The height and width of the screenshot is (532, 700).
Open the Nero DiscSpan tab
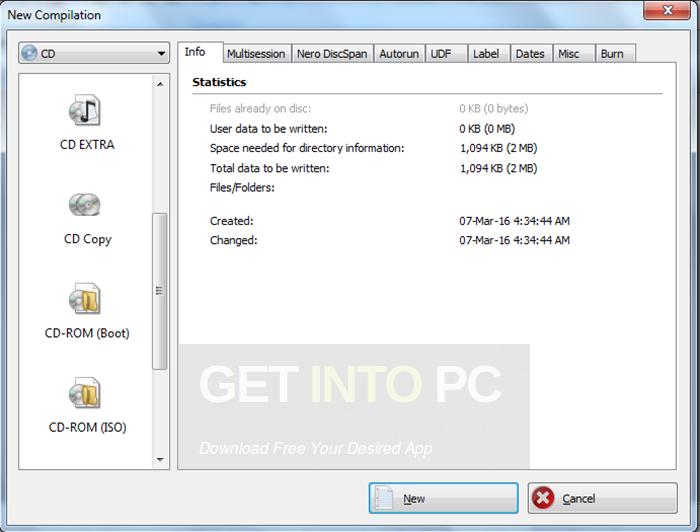click(x=332, y=54)
